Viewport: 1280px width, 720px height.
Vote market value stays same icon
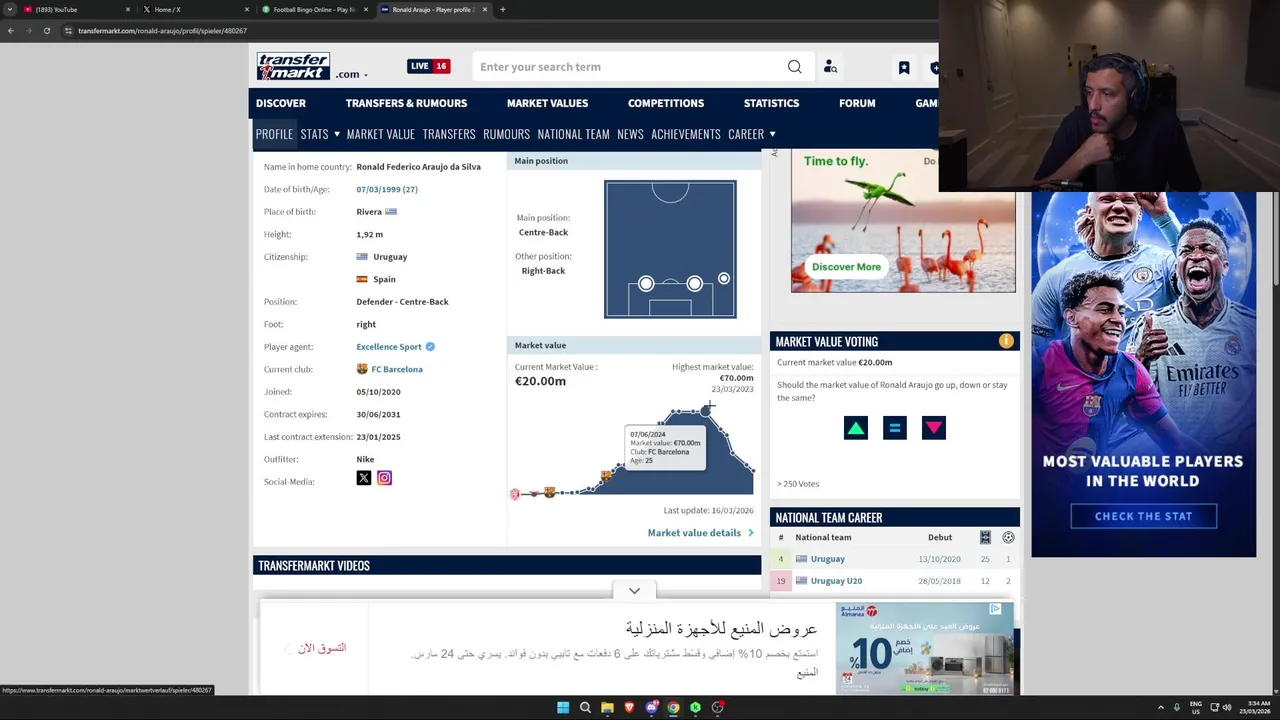coord(895,428)
